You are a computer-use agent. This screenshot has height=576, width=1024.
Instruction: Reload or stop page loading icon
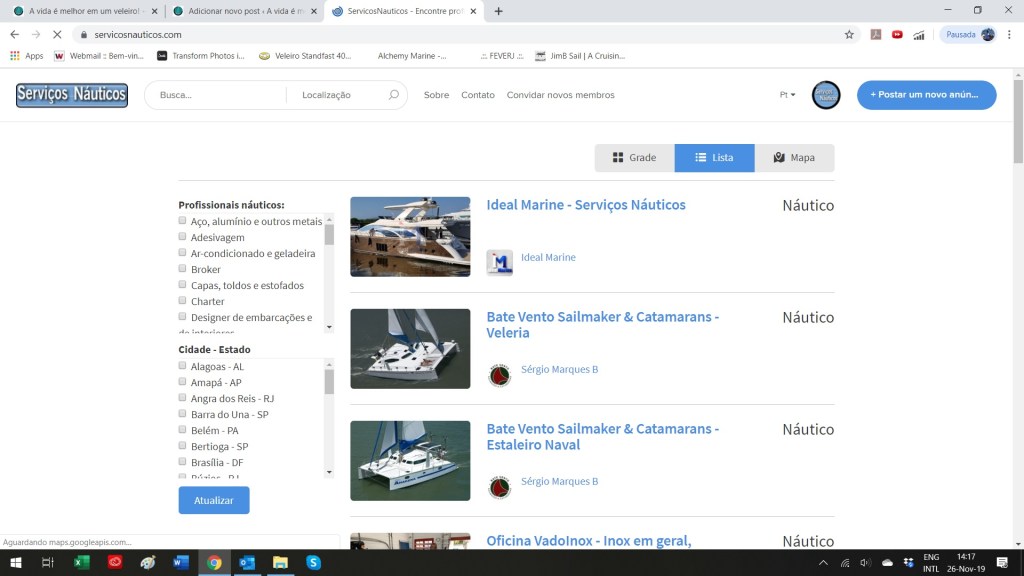(57, 34)
